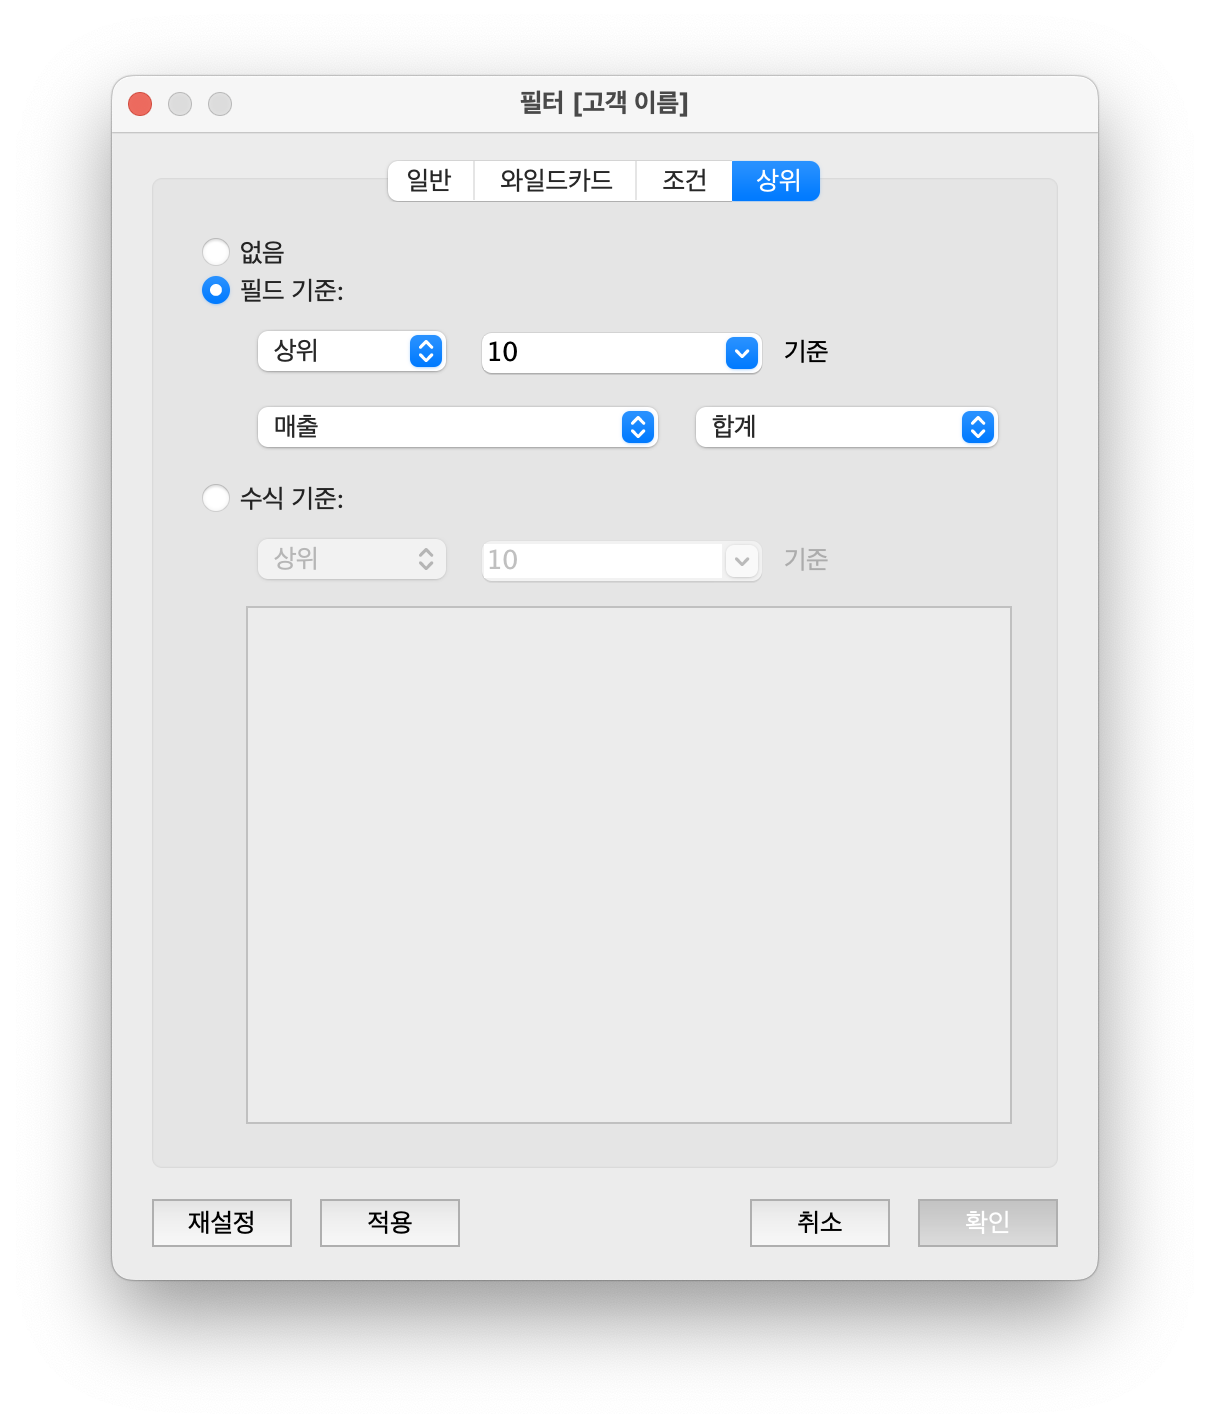The width and height of the screenshot is (1210, 1428).
Task: Open the 조건 tab
Action: pos(684,181)
